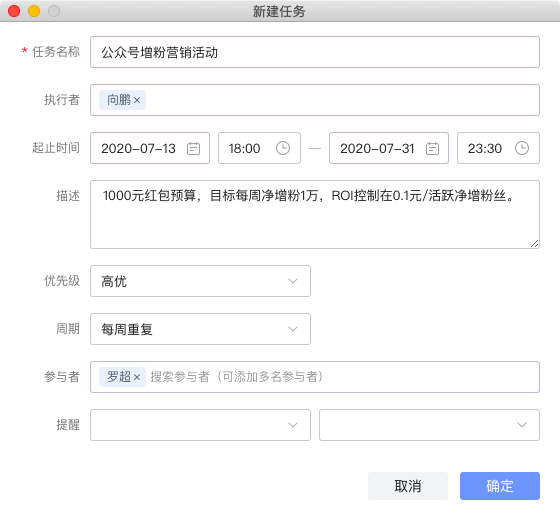Click the 18:00 start time clock icon
This screenshot has height=520, width=560.
pos(283,148)
